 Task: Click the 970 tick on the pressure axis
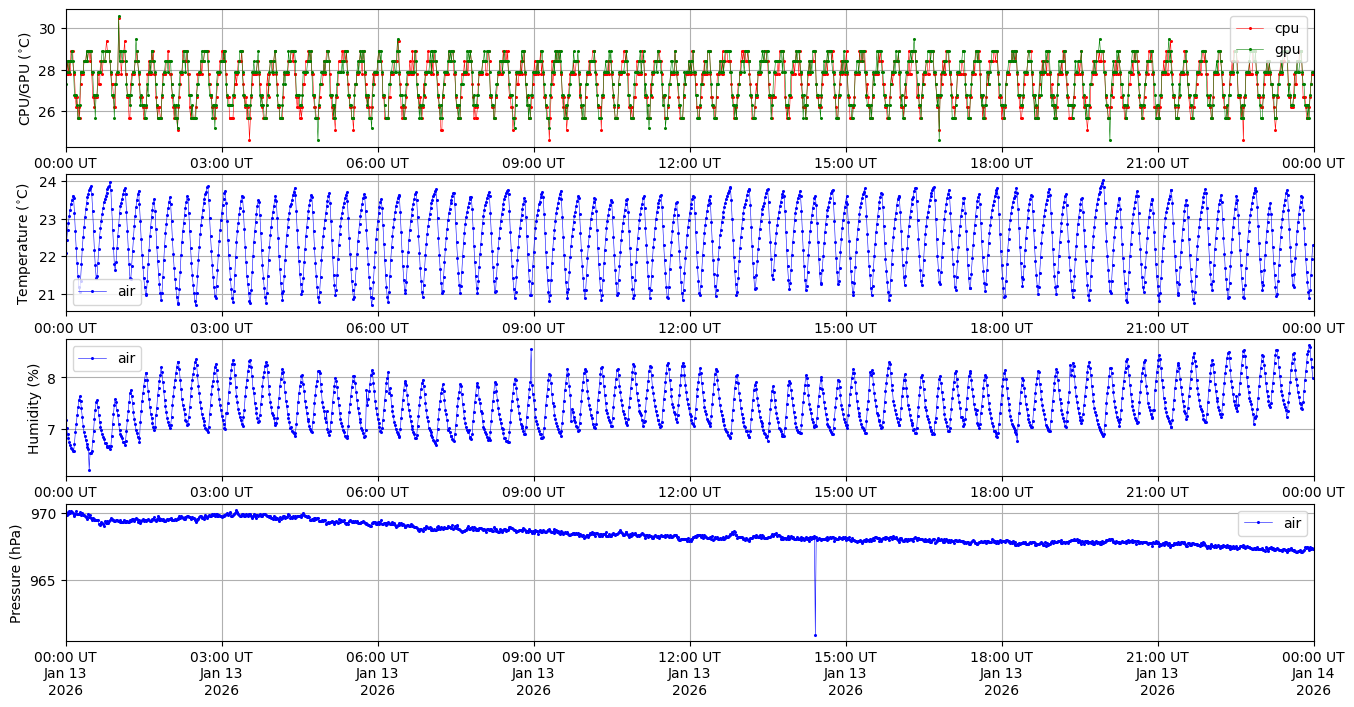(45, 514)
